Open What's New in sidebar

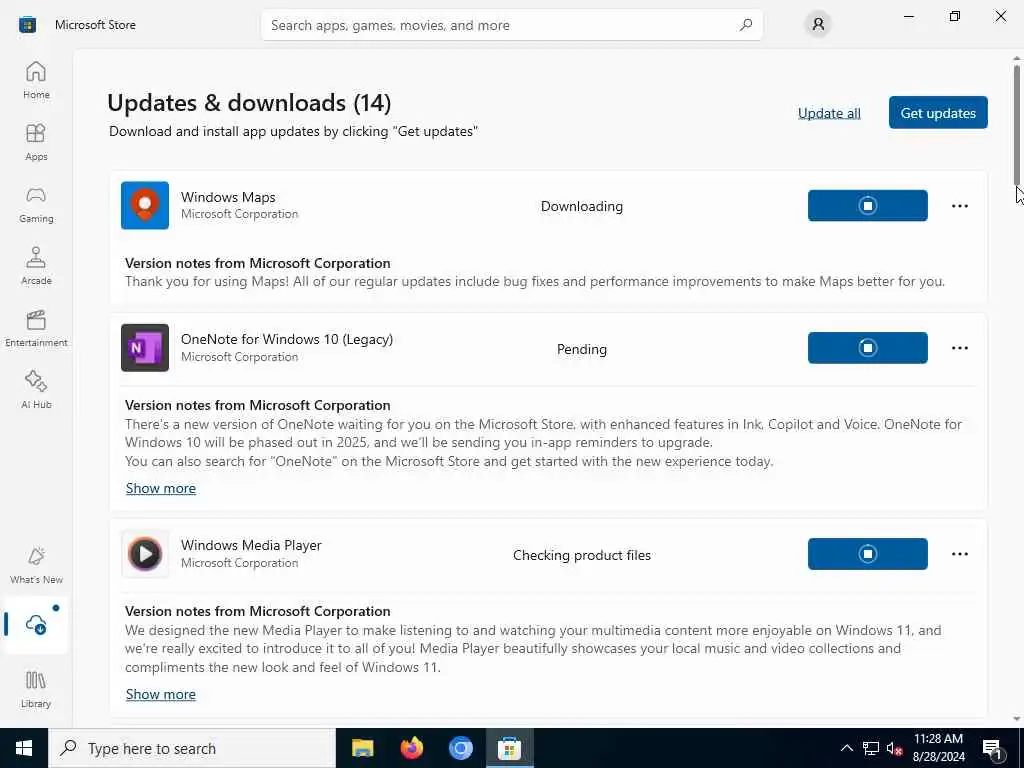click(x=36, y=566)
